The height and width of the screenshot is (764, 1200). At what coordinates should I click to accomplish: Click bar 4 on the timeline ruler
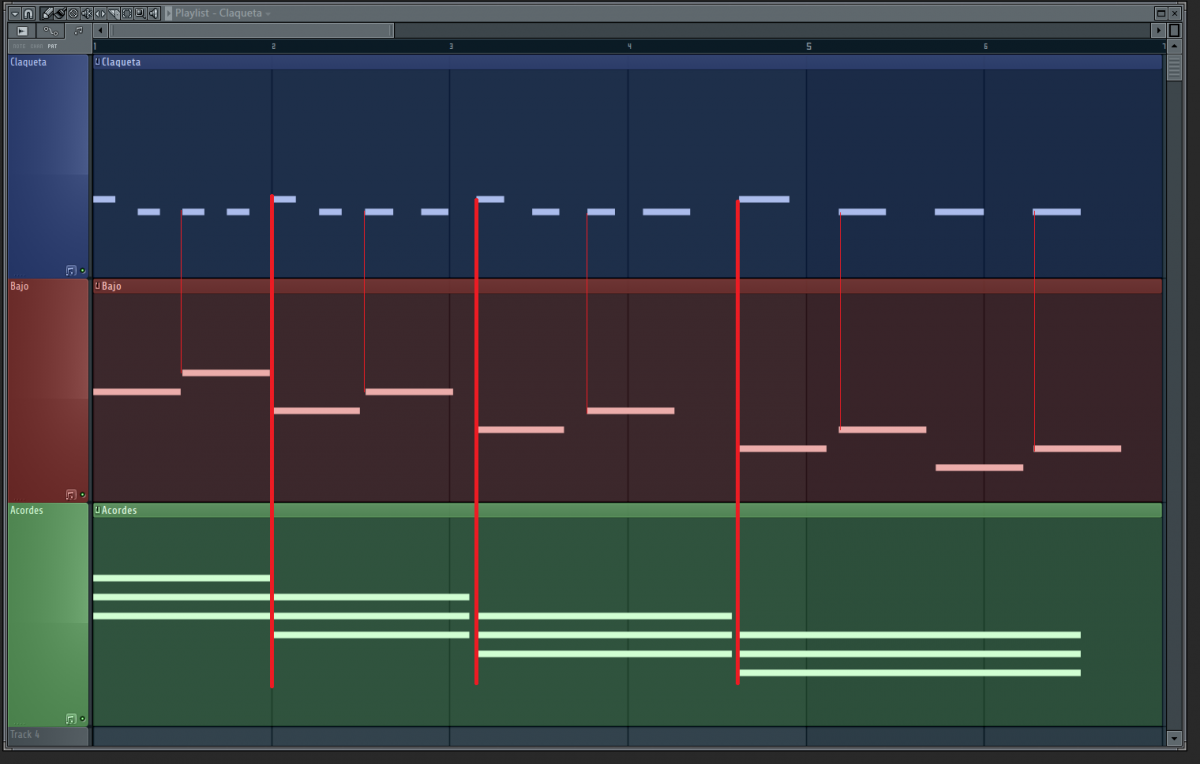tap(629, 46)
